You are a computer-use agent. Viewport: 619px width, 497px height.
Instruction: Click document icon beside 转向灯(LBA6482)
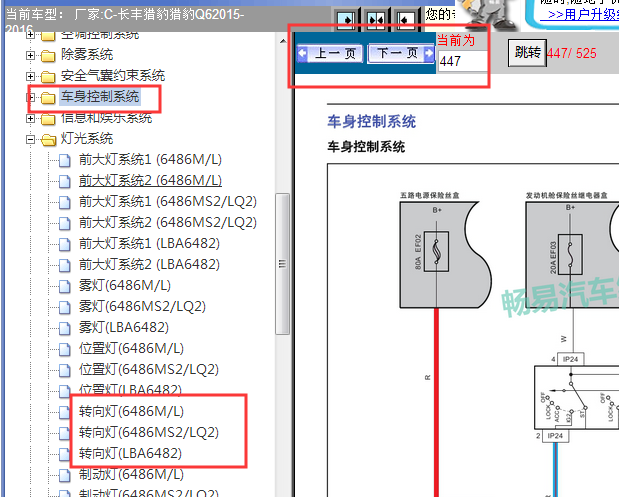(64, 454)
